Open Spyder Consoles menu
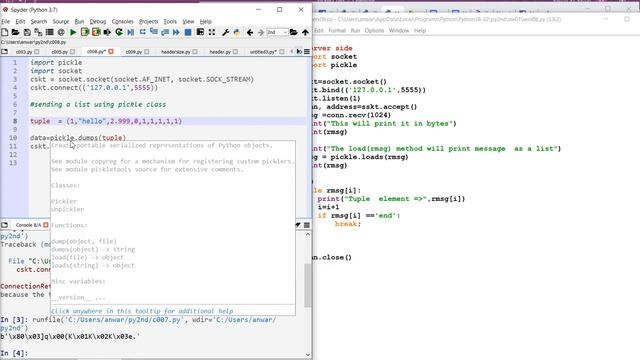This screenshot has width=640, height=360. click(122, 21)
